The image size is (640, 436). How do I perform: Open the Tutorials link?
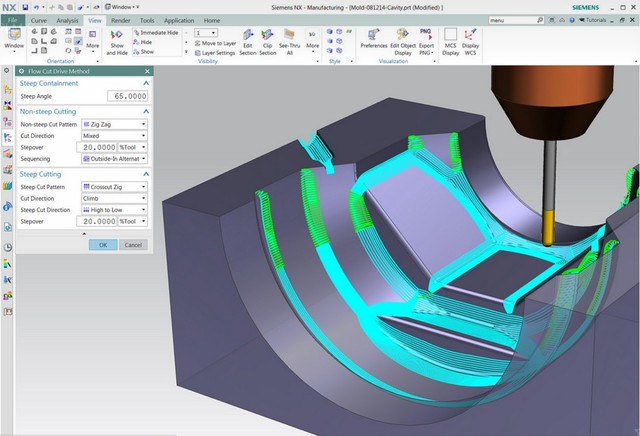click(593, 20)
